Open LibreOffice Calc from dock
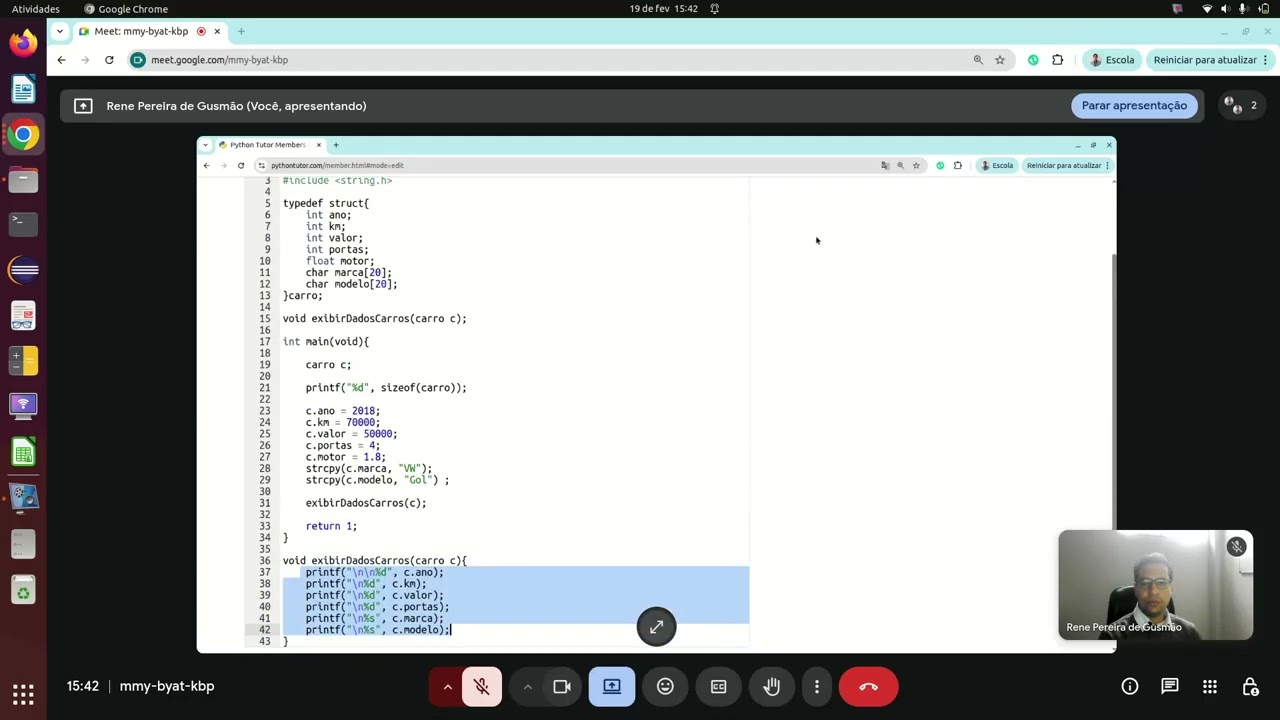 click(x=23, y=453)
